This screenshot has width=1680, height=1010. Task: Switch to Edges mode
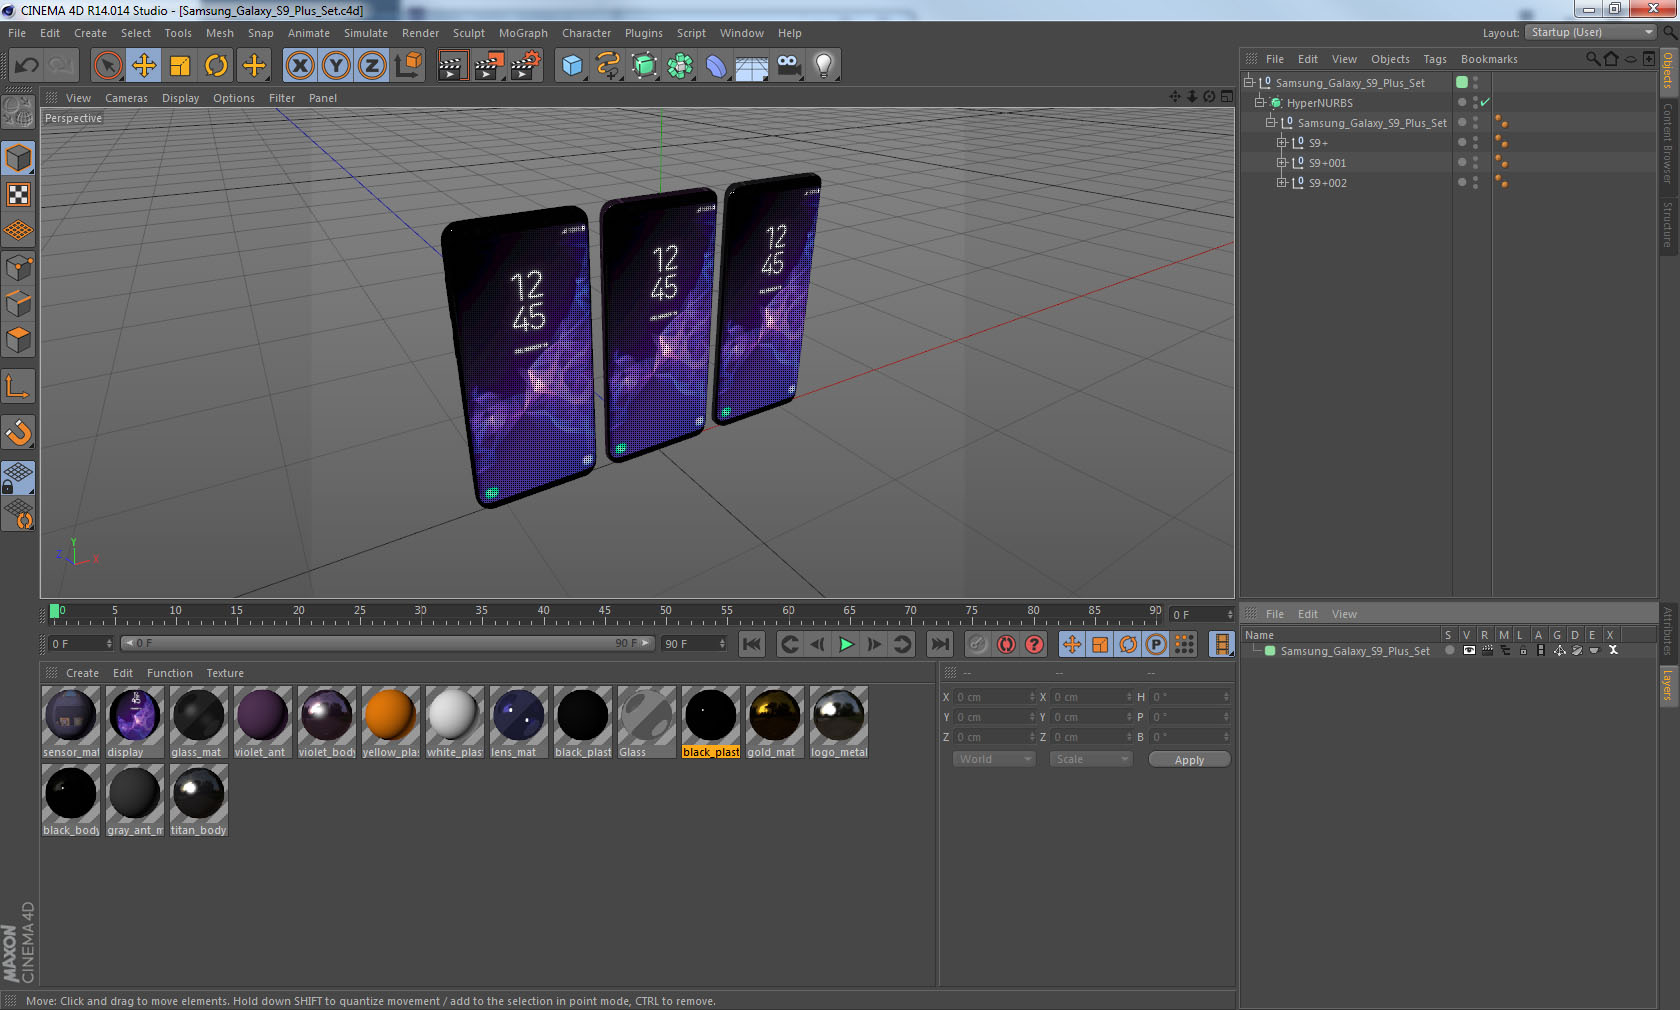[x=18, y=304]
